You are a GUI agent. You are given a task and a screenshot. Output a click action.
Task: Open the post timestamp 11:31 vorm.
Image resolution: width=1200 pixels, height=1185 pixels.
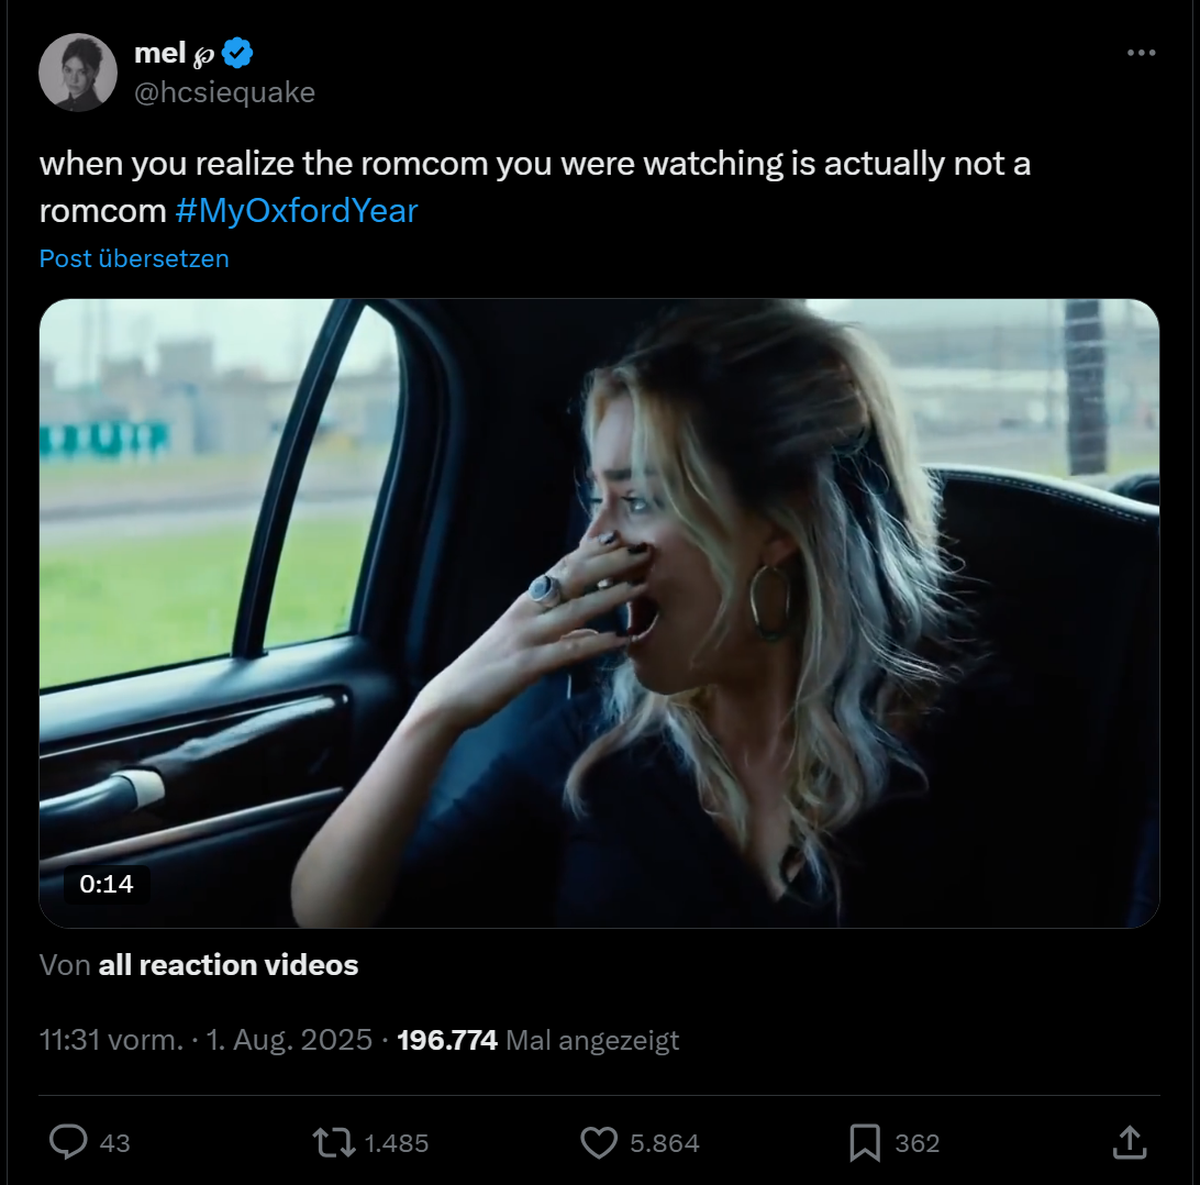coord(111,1040)
